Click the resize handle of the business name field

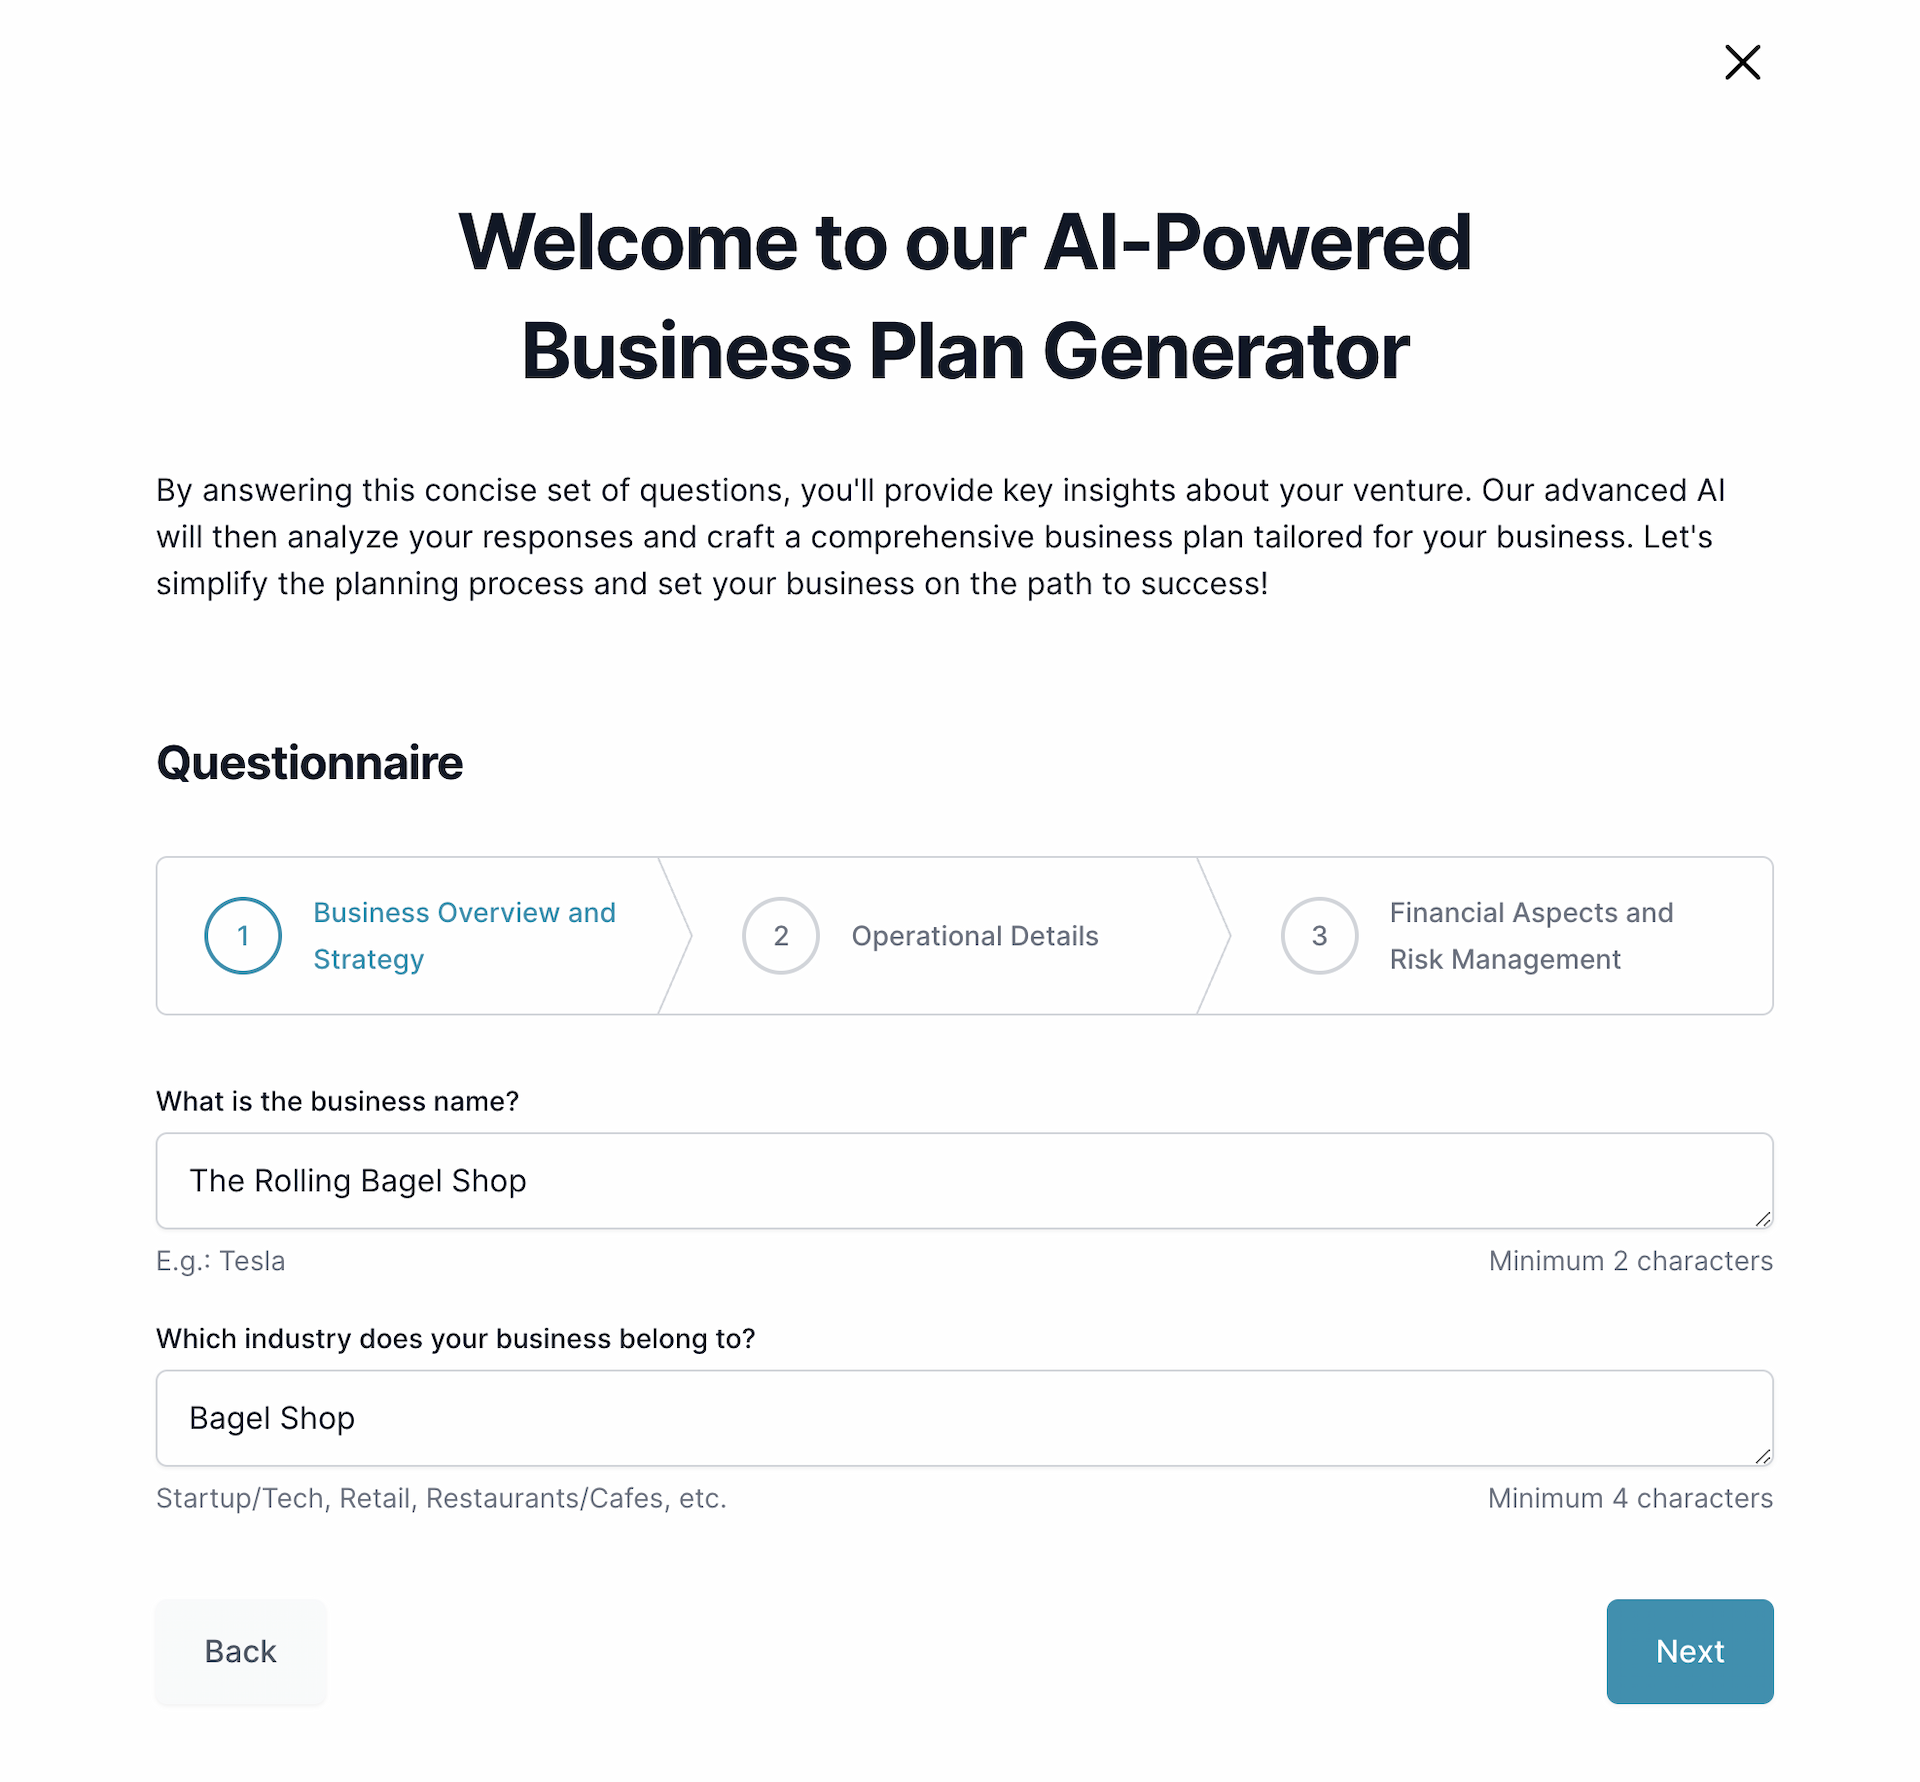(x=1763, y=1221)
